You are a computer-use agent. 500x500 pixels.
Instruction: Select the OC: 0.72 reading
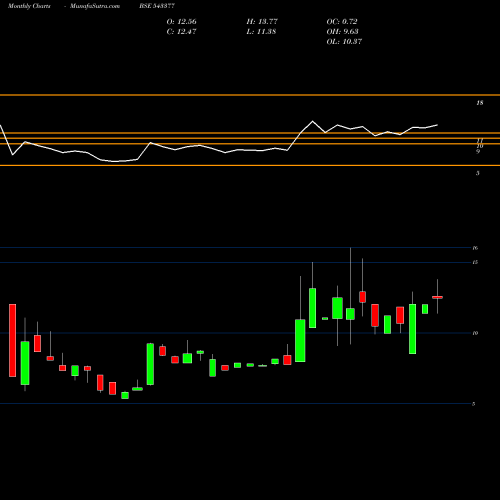click(342, 22)
